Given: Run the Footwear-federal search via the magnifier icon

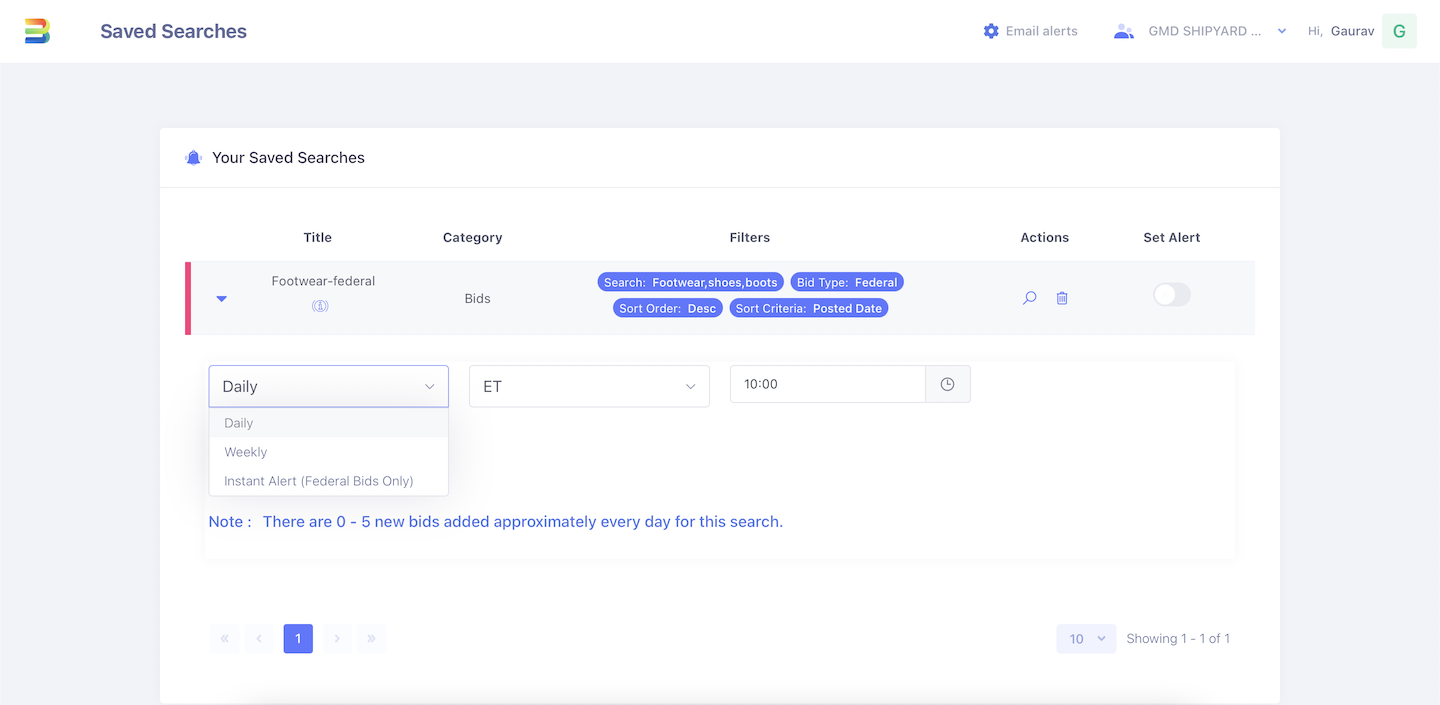Looking at the screenshot, I should coord(1029,297).
